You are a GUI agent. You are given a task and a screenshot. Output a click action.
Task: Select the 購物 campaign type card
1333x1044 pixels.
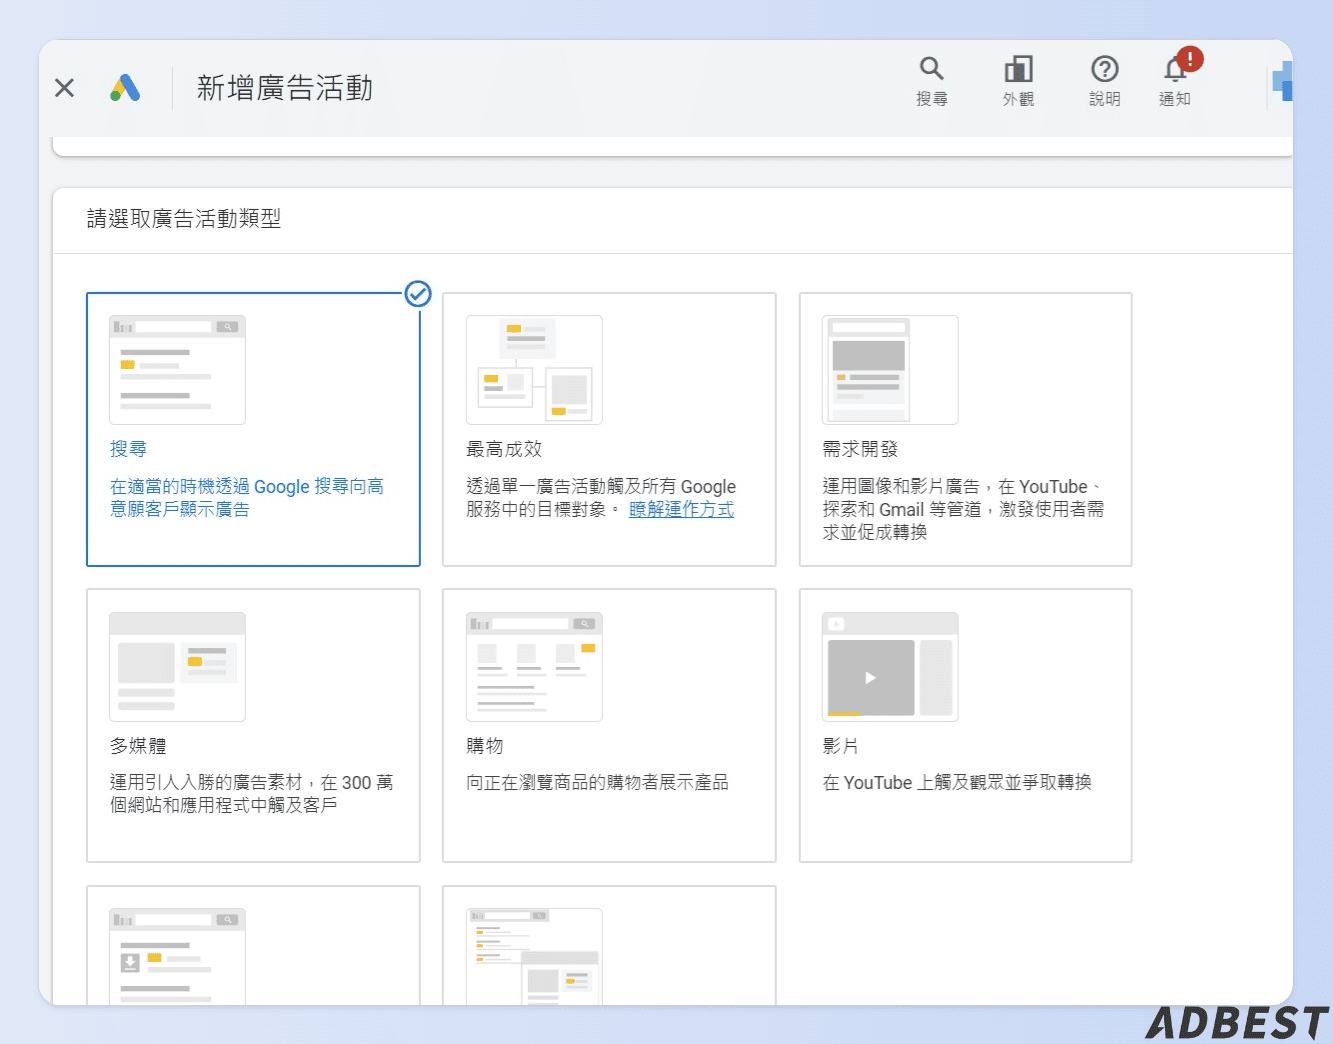click(609, 725)
